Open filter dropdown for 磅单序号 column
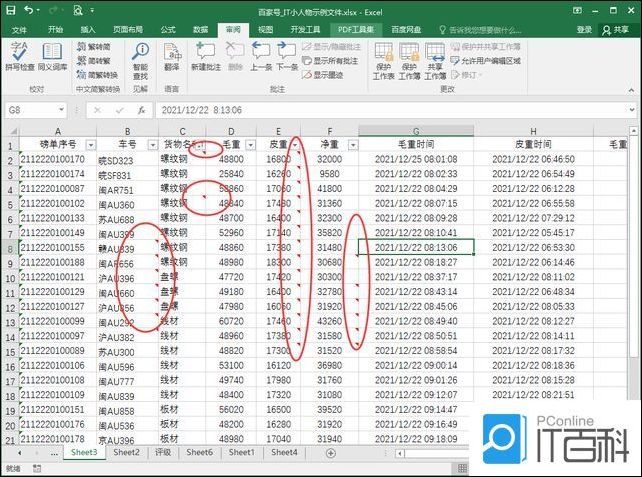642x477 pixels. [x=91, y=145]
